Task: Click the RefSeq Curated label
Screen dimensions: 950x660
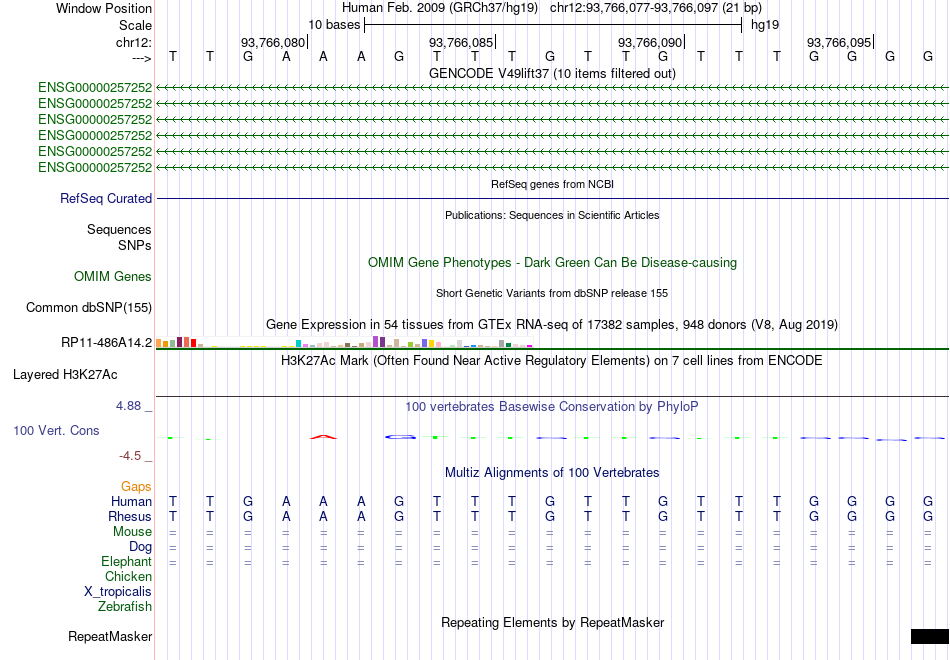Action: (x=106, y=198)
